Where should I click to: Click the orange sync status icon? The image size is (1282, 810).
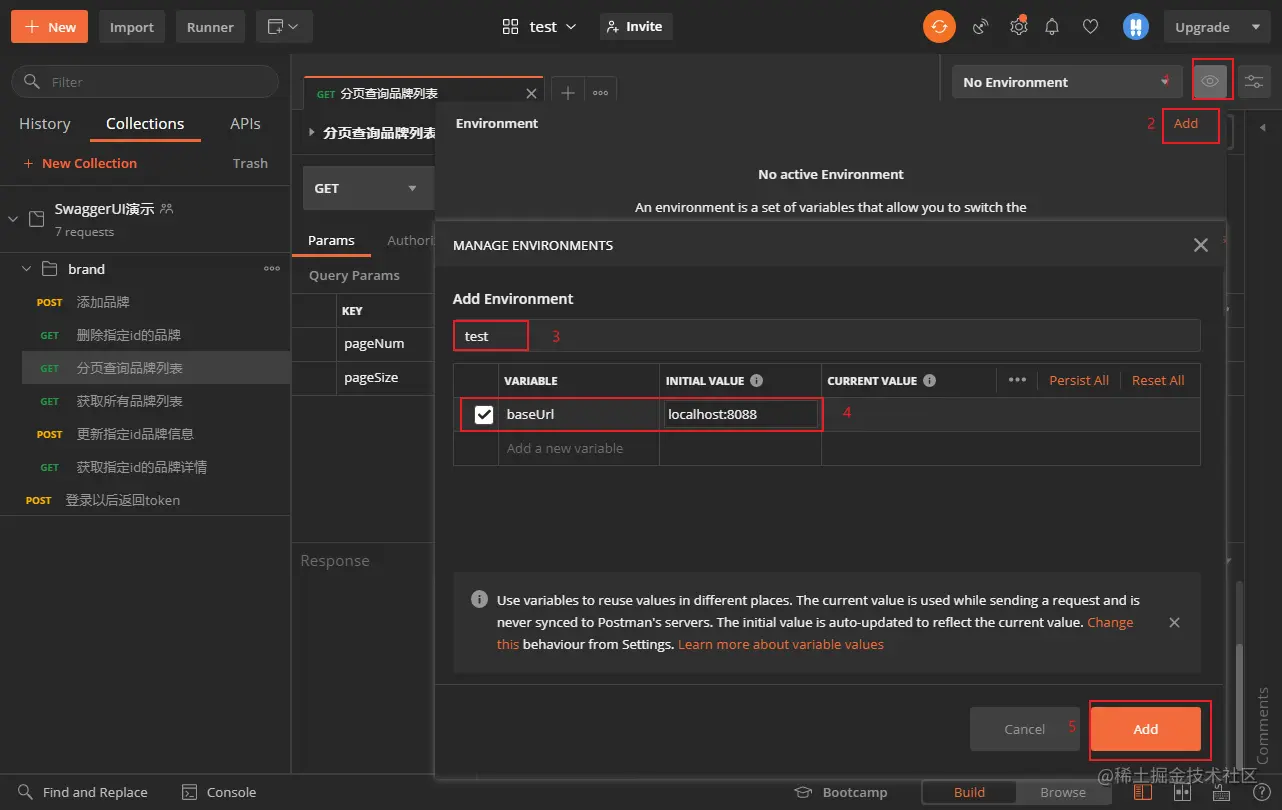pos(939,27)
